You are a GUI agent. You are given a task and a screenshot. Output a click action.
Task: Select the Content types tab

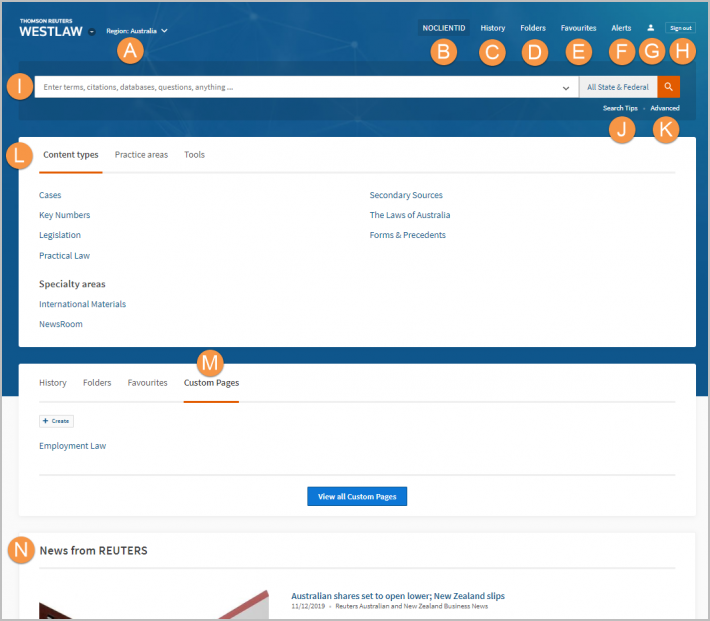pyautogui.click(x=71, y=155)
